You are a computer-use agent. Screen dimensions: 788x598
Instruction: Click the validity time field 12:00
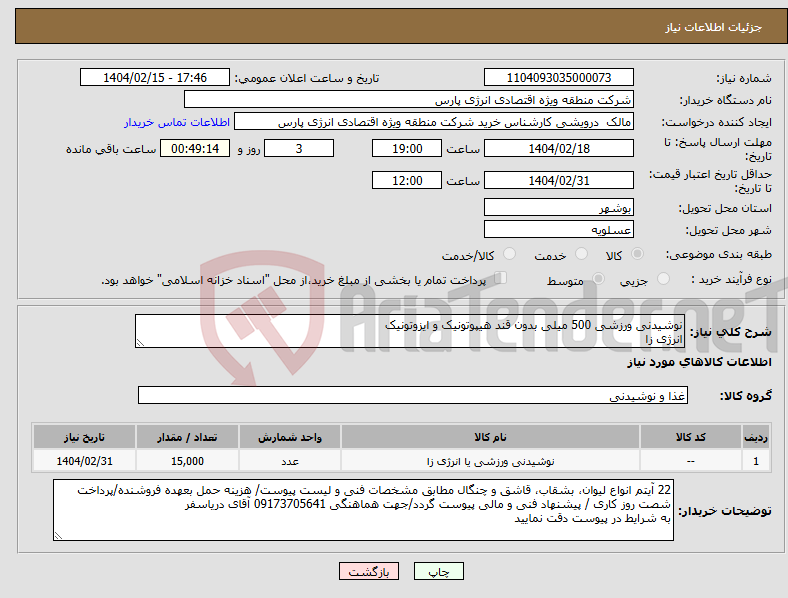[x=407, y=180]
